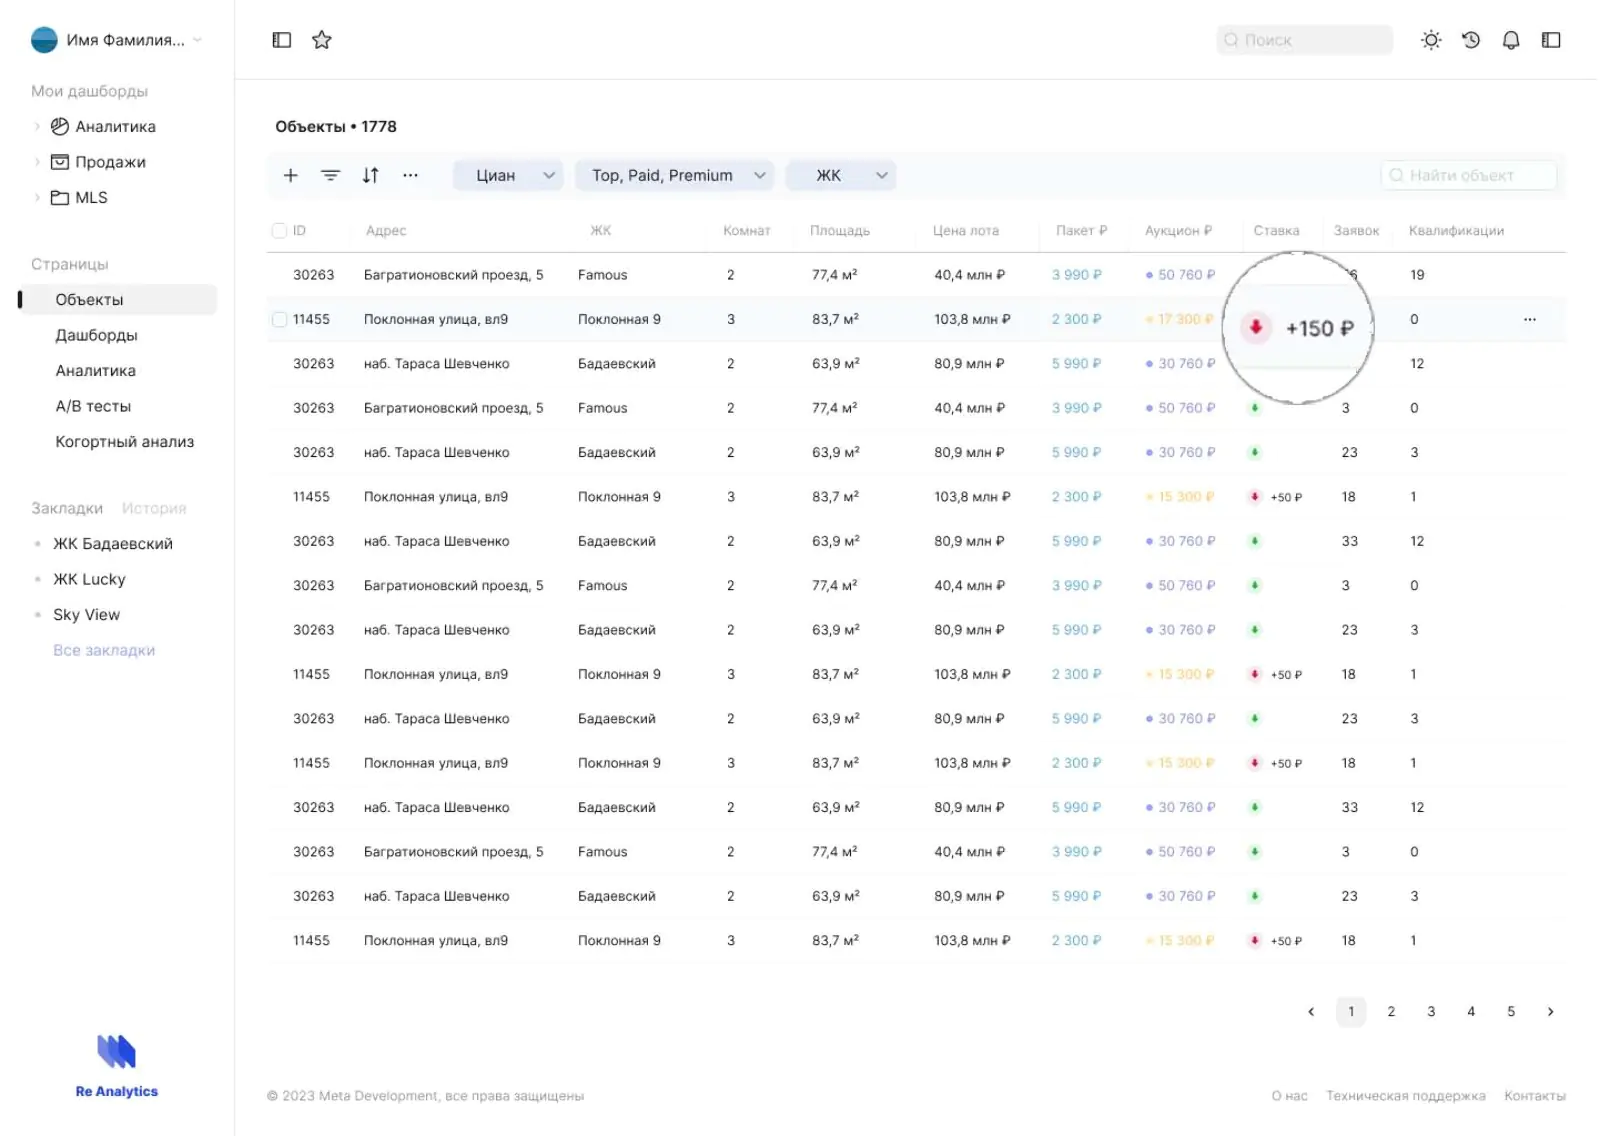
Task: Click Квалификации column header
Action: click(1456, 231)
